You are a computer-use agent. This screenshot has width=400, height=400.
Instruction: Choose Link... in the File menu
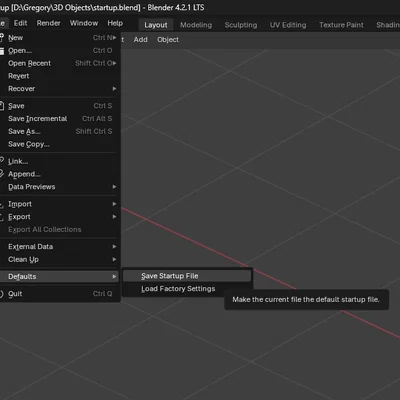pyautogui.click(x=59, y=161)
